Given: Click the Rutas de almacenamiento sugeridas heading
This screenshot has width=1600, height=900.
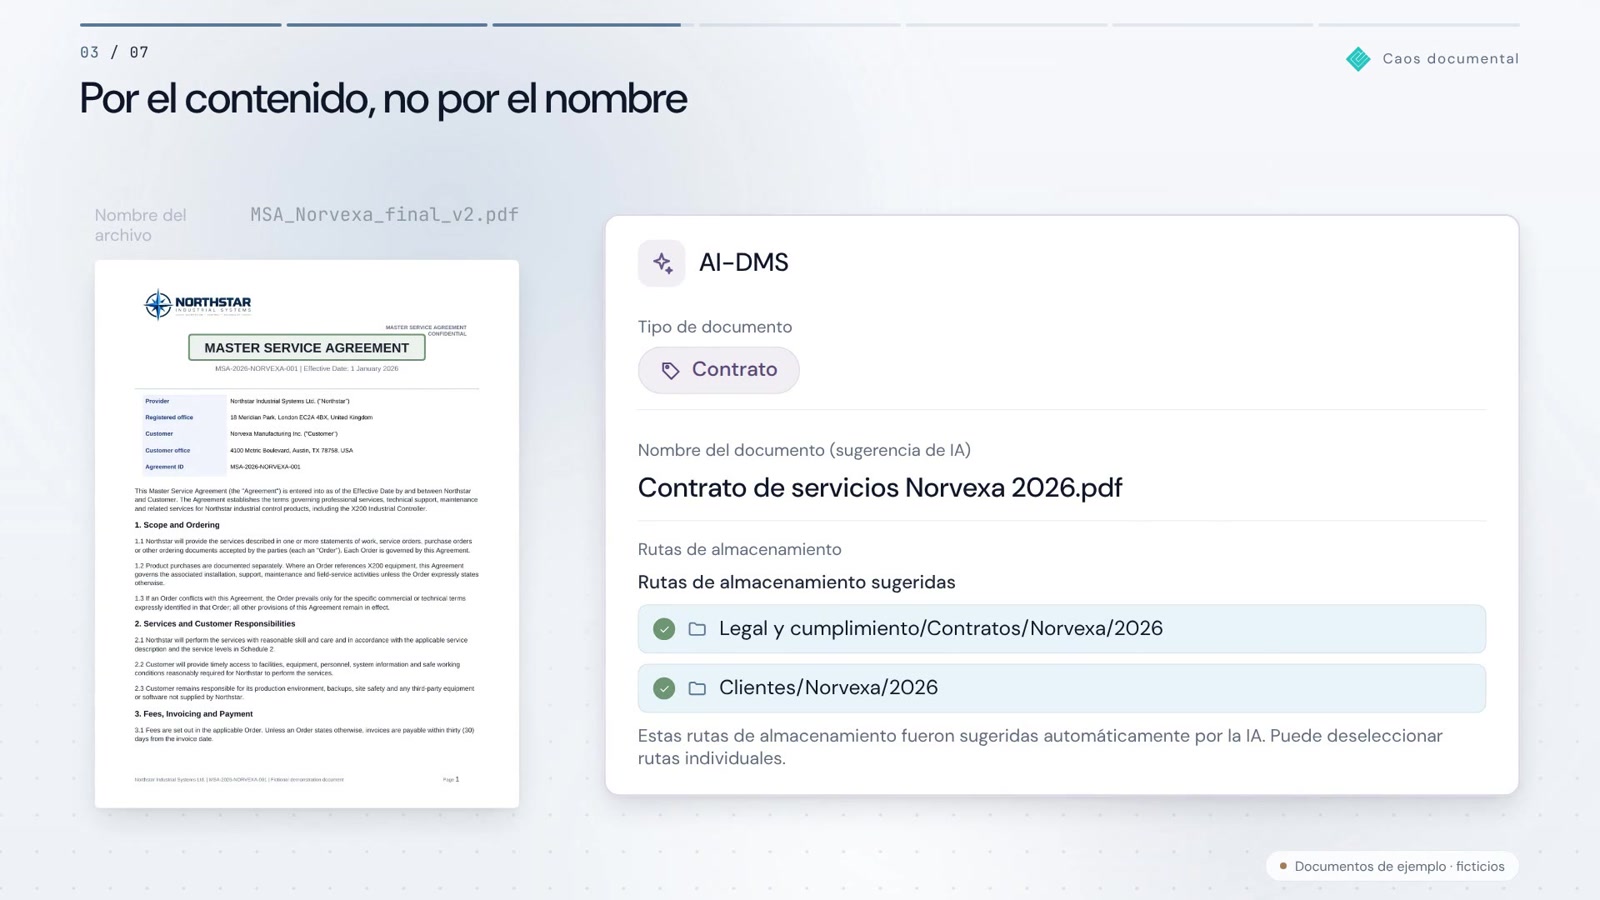Looking at the screenshot, I should (797, 582).
